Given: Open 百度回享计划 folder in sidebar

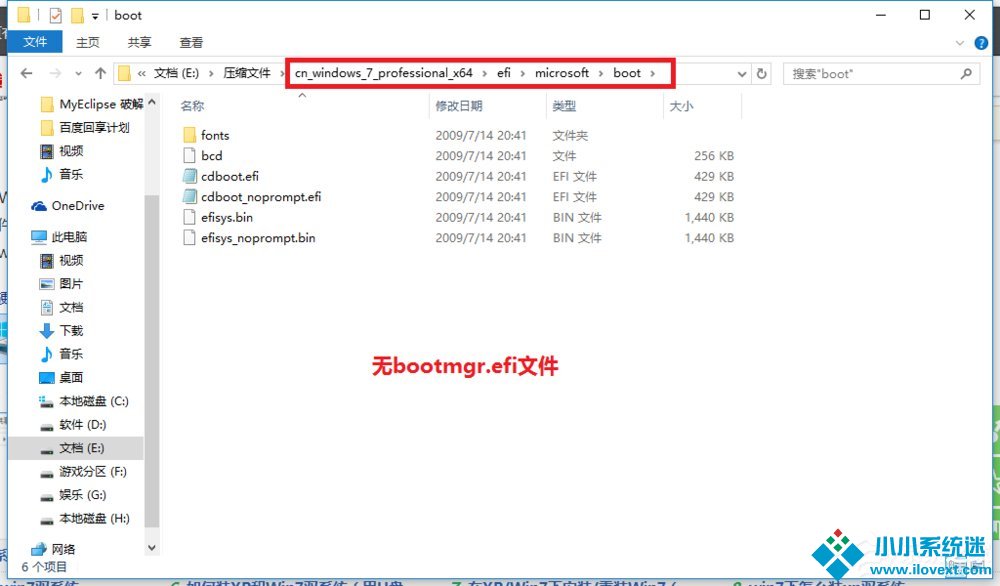Looking at the screenshot, I should point(85,128).
